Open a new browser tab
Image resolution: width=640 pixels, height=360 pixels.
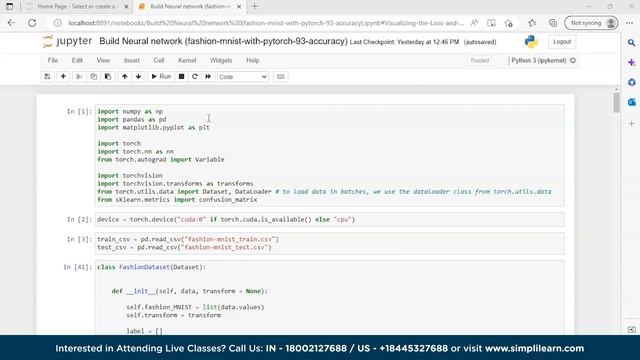255,7
